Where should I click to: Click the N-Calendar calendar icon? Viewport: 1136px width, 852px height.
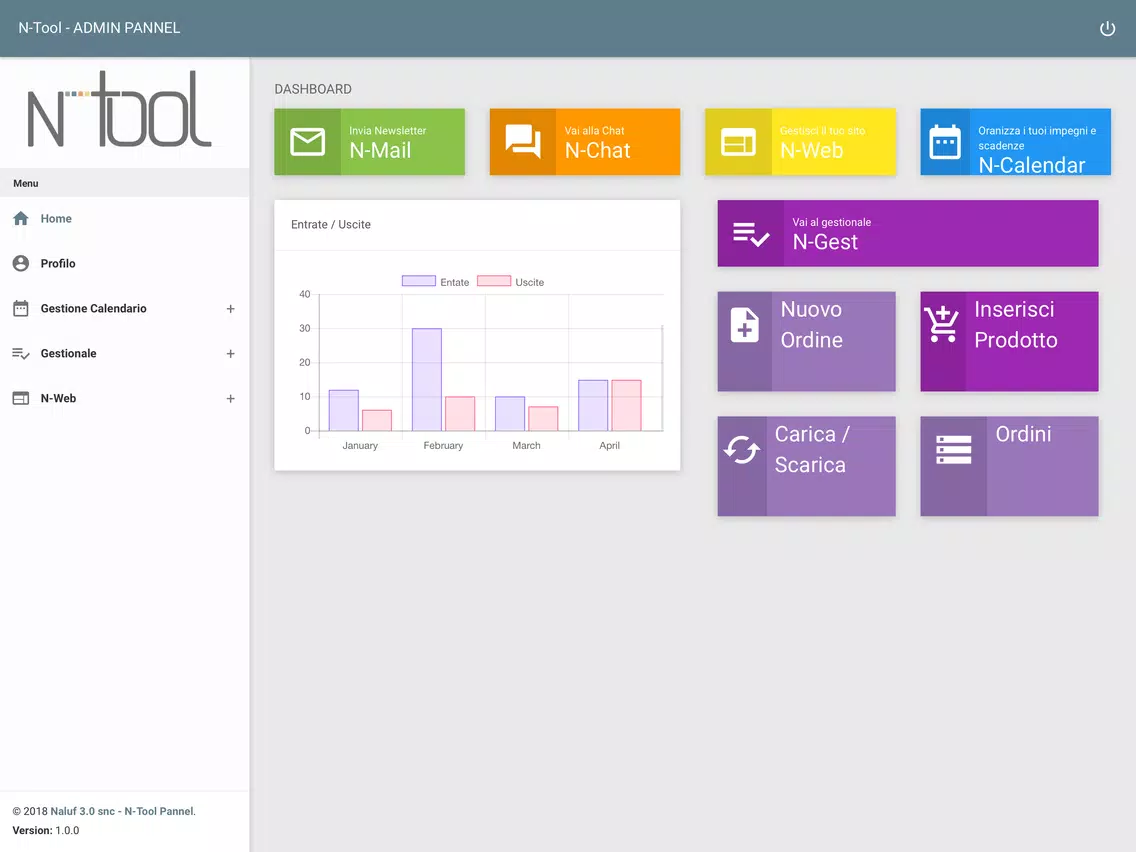pos(945,142)
